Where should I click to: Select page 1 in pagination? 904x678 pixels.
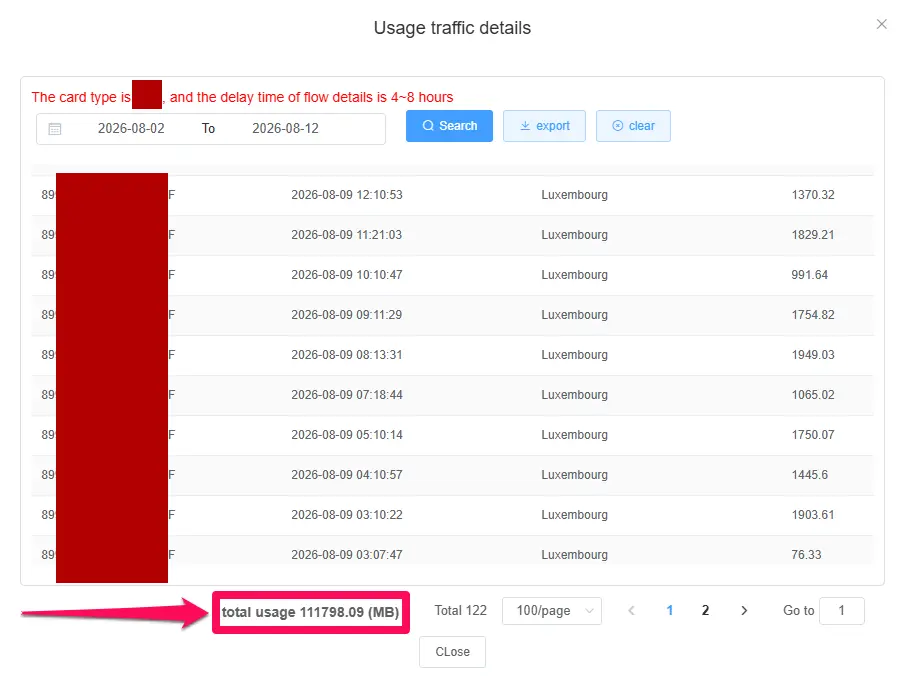click(670, 611)
